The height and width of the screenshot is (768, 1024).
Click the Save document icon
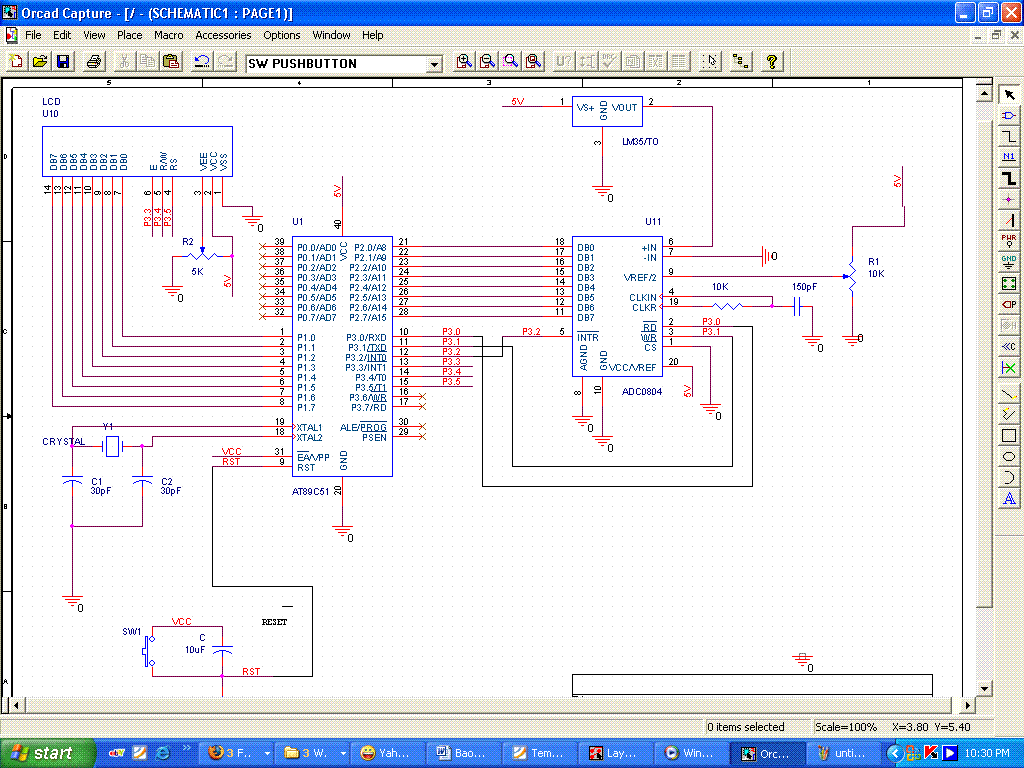tap(63, 62)
